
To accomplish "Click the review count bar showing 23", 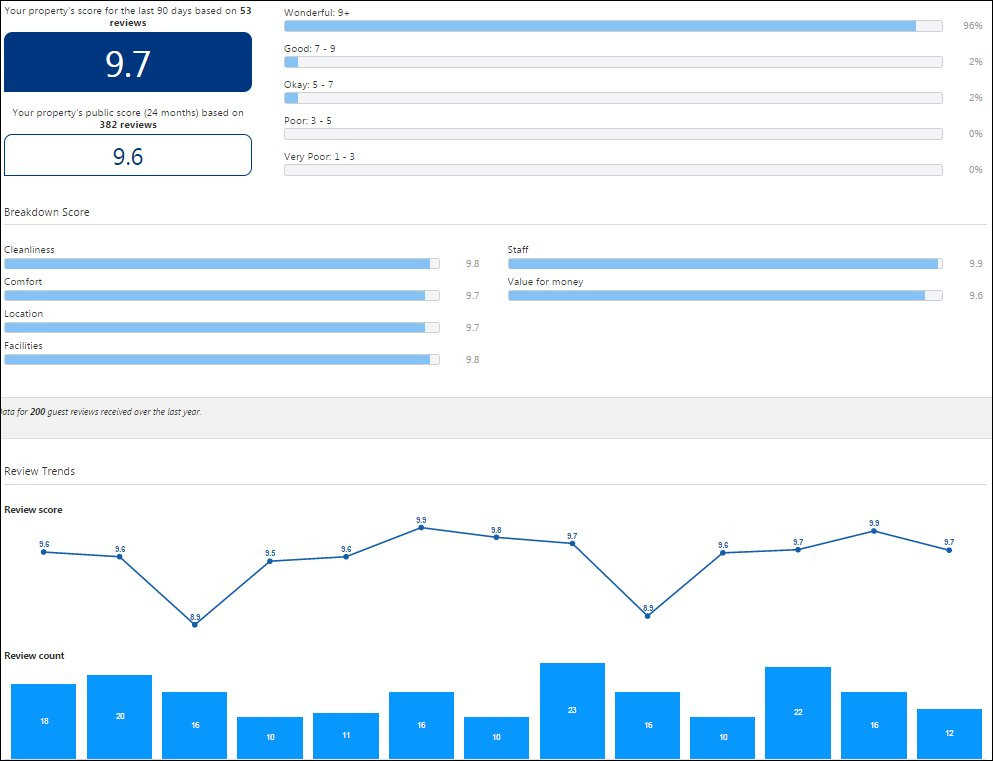I will pos(572,710).
